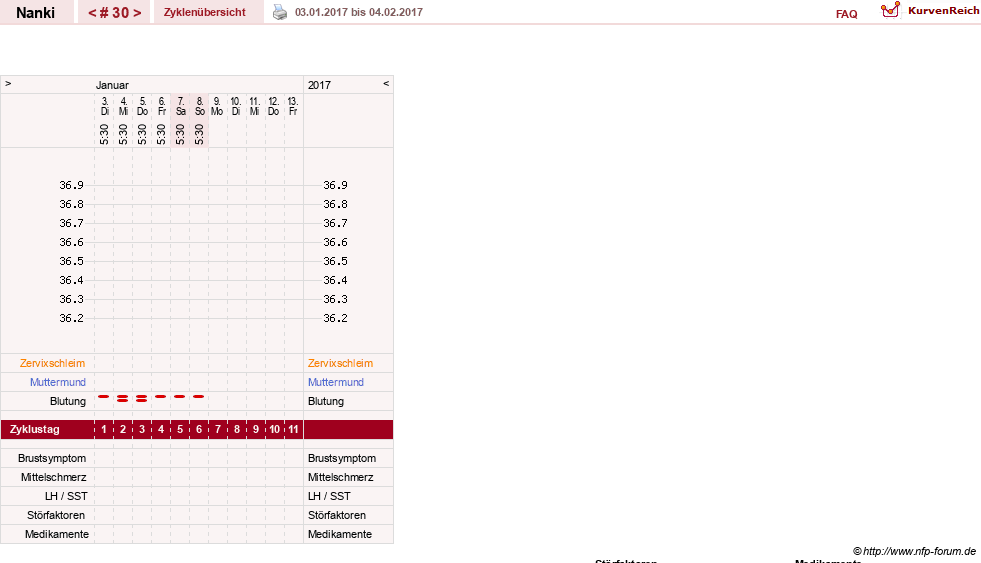The width and height of the screenshot is (981, 563).
Task: Select the left Blutung row label
Action: (x=68, y=401)
